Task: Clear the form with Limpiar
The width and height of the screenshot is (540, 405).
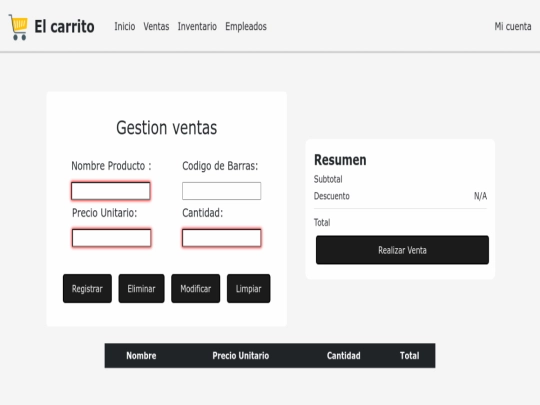Action: click(249, 289)
